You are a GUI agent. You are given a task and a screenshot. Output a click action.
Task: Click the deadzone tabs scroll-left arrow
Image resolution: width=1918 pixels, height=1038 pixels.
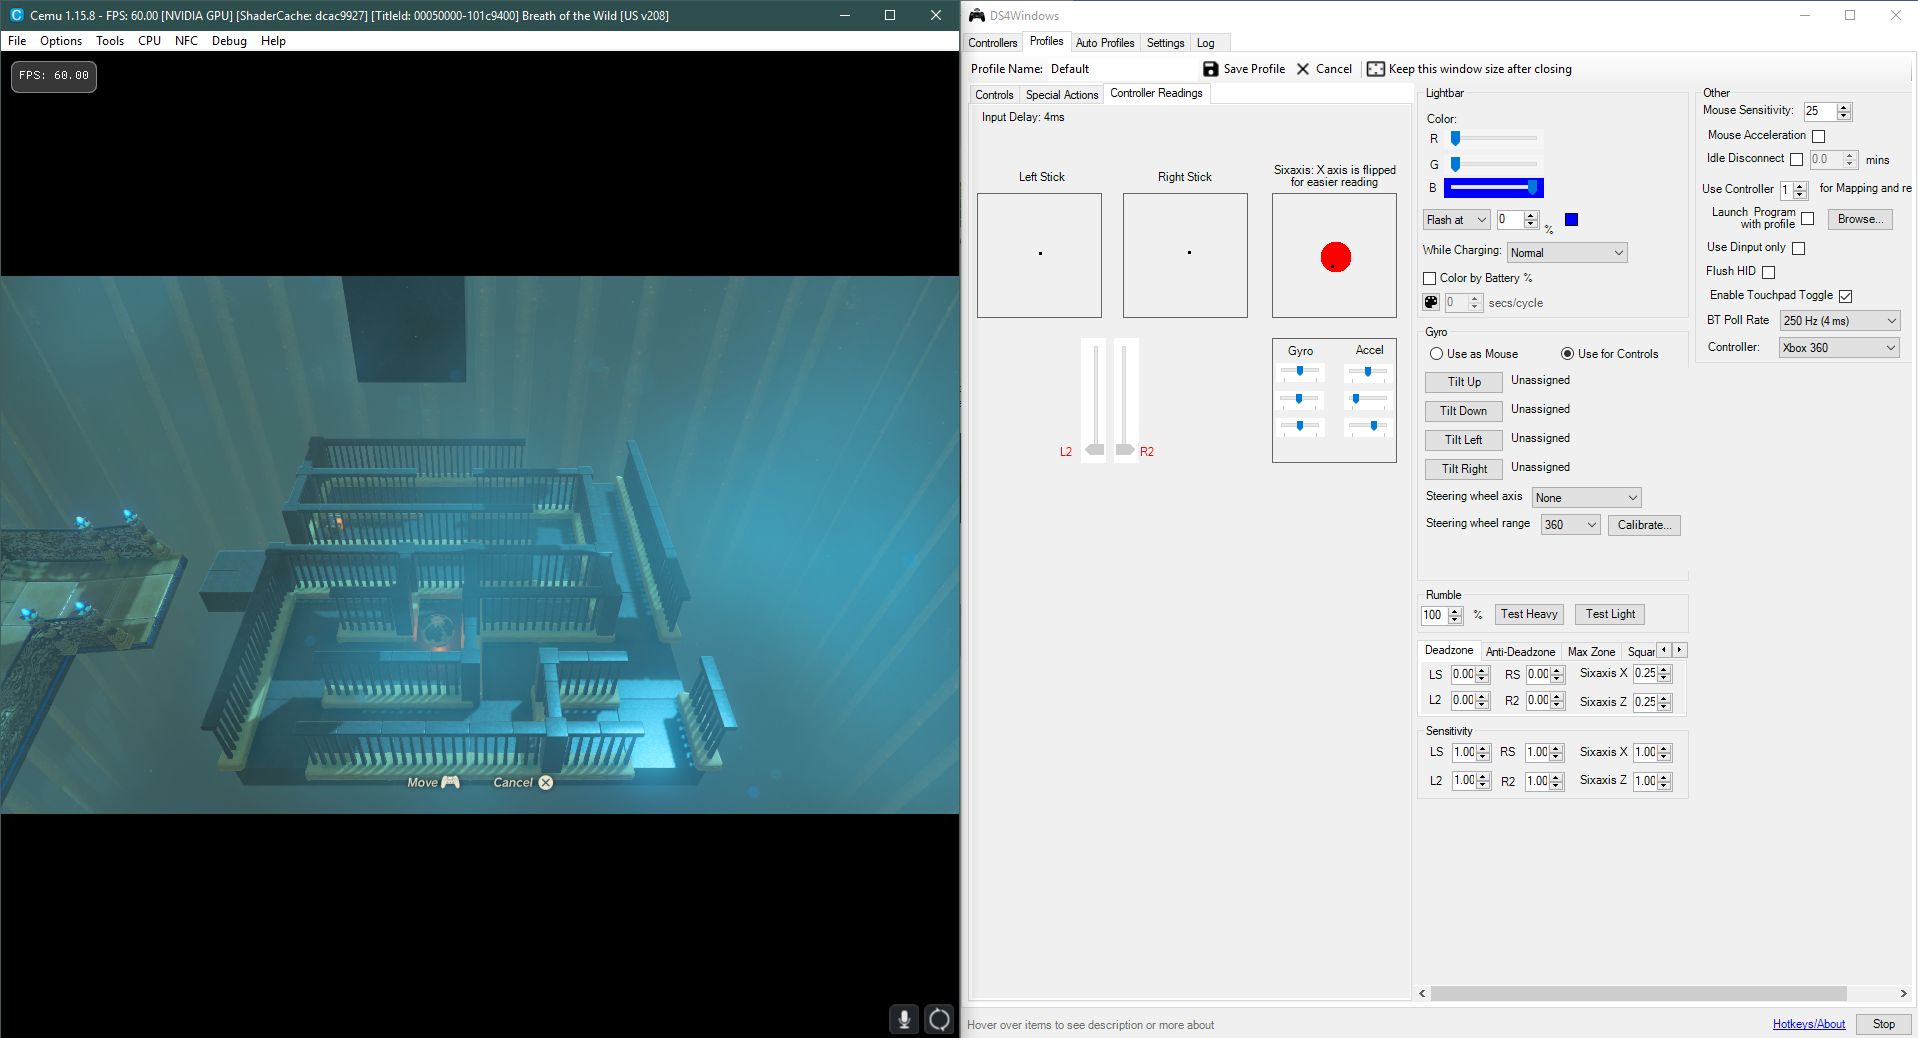pyautogui.click(x=1664, y=650)
